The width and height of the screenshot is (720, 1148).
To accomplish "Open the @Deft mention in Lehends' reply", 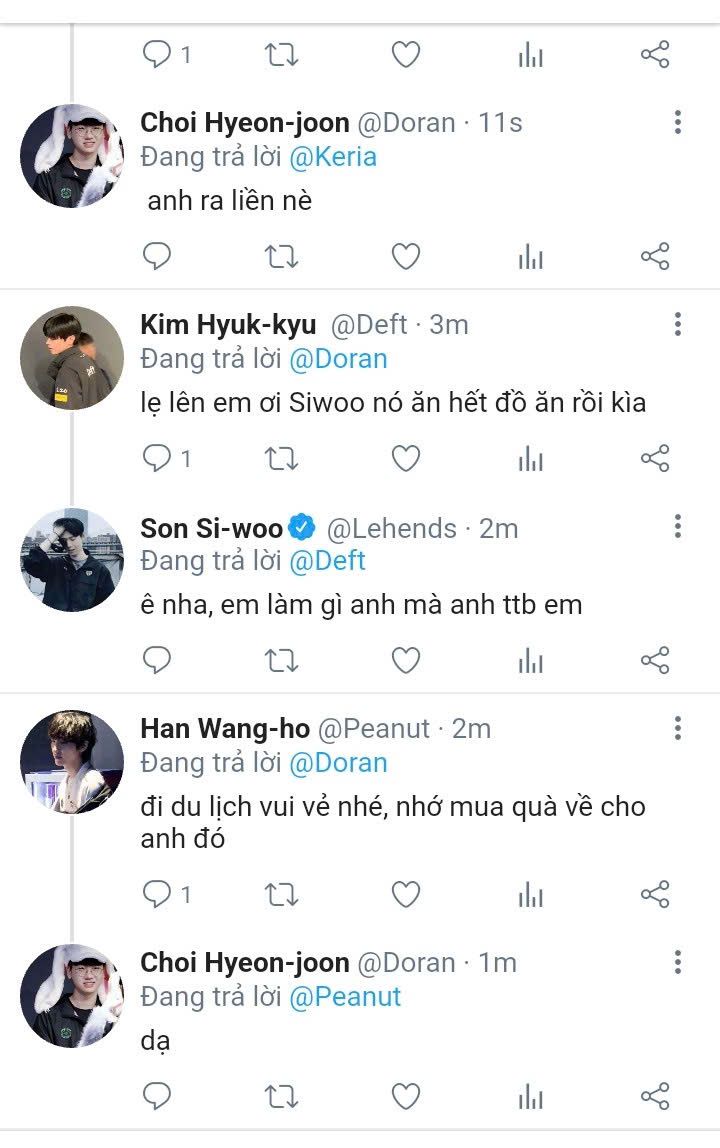I will click(x=327, y=561).
